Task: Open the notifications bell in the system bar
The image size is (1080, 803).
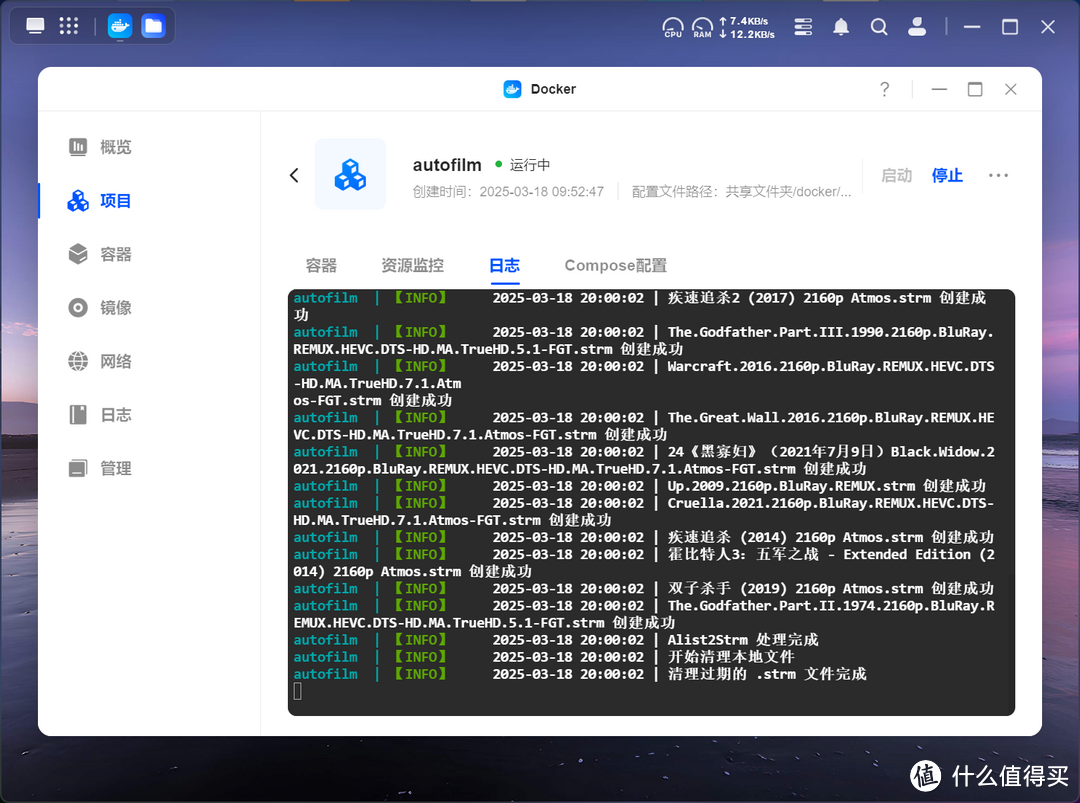Action: click(x=841, y=27)
